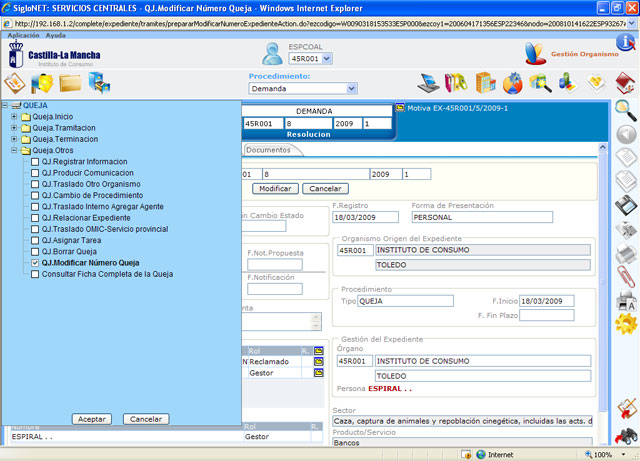The image size is (640, 461).
Task: Click the notepad icon in left toolbar
Action: pos(15,83)
